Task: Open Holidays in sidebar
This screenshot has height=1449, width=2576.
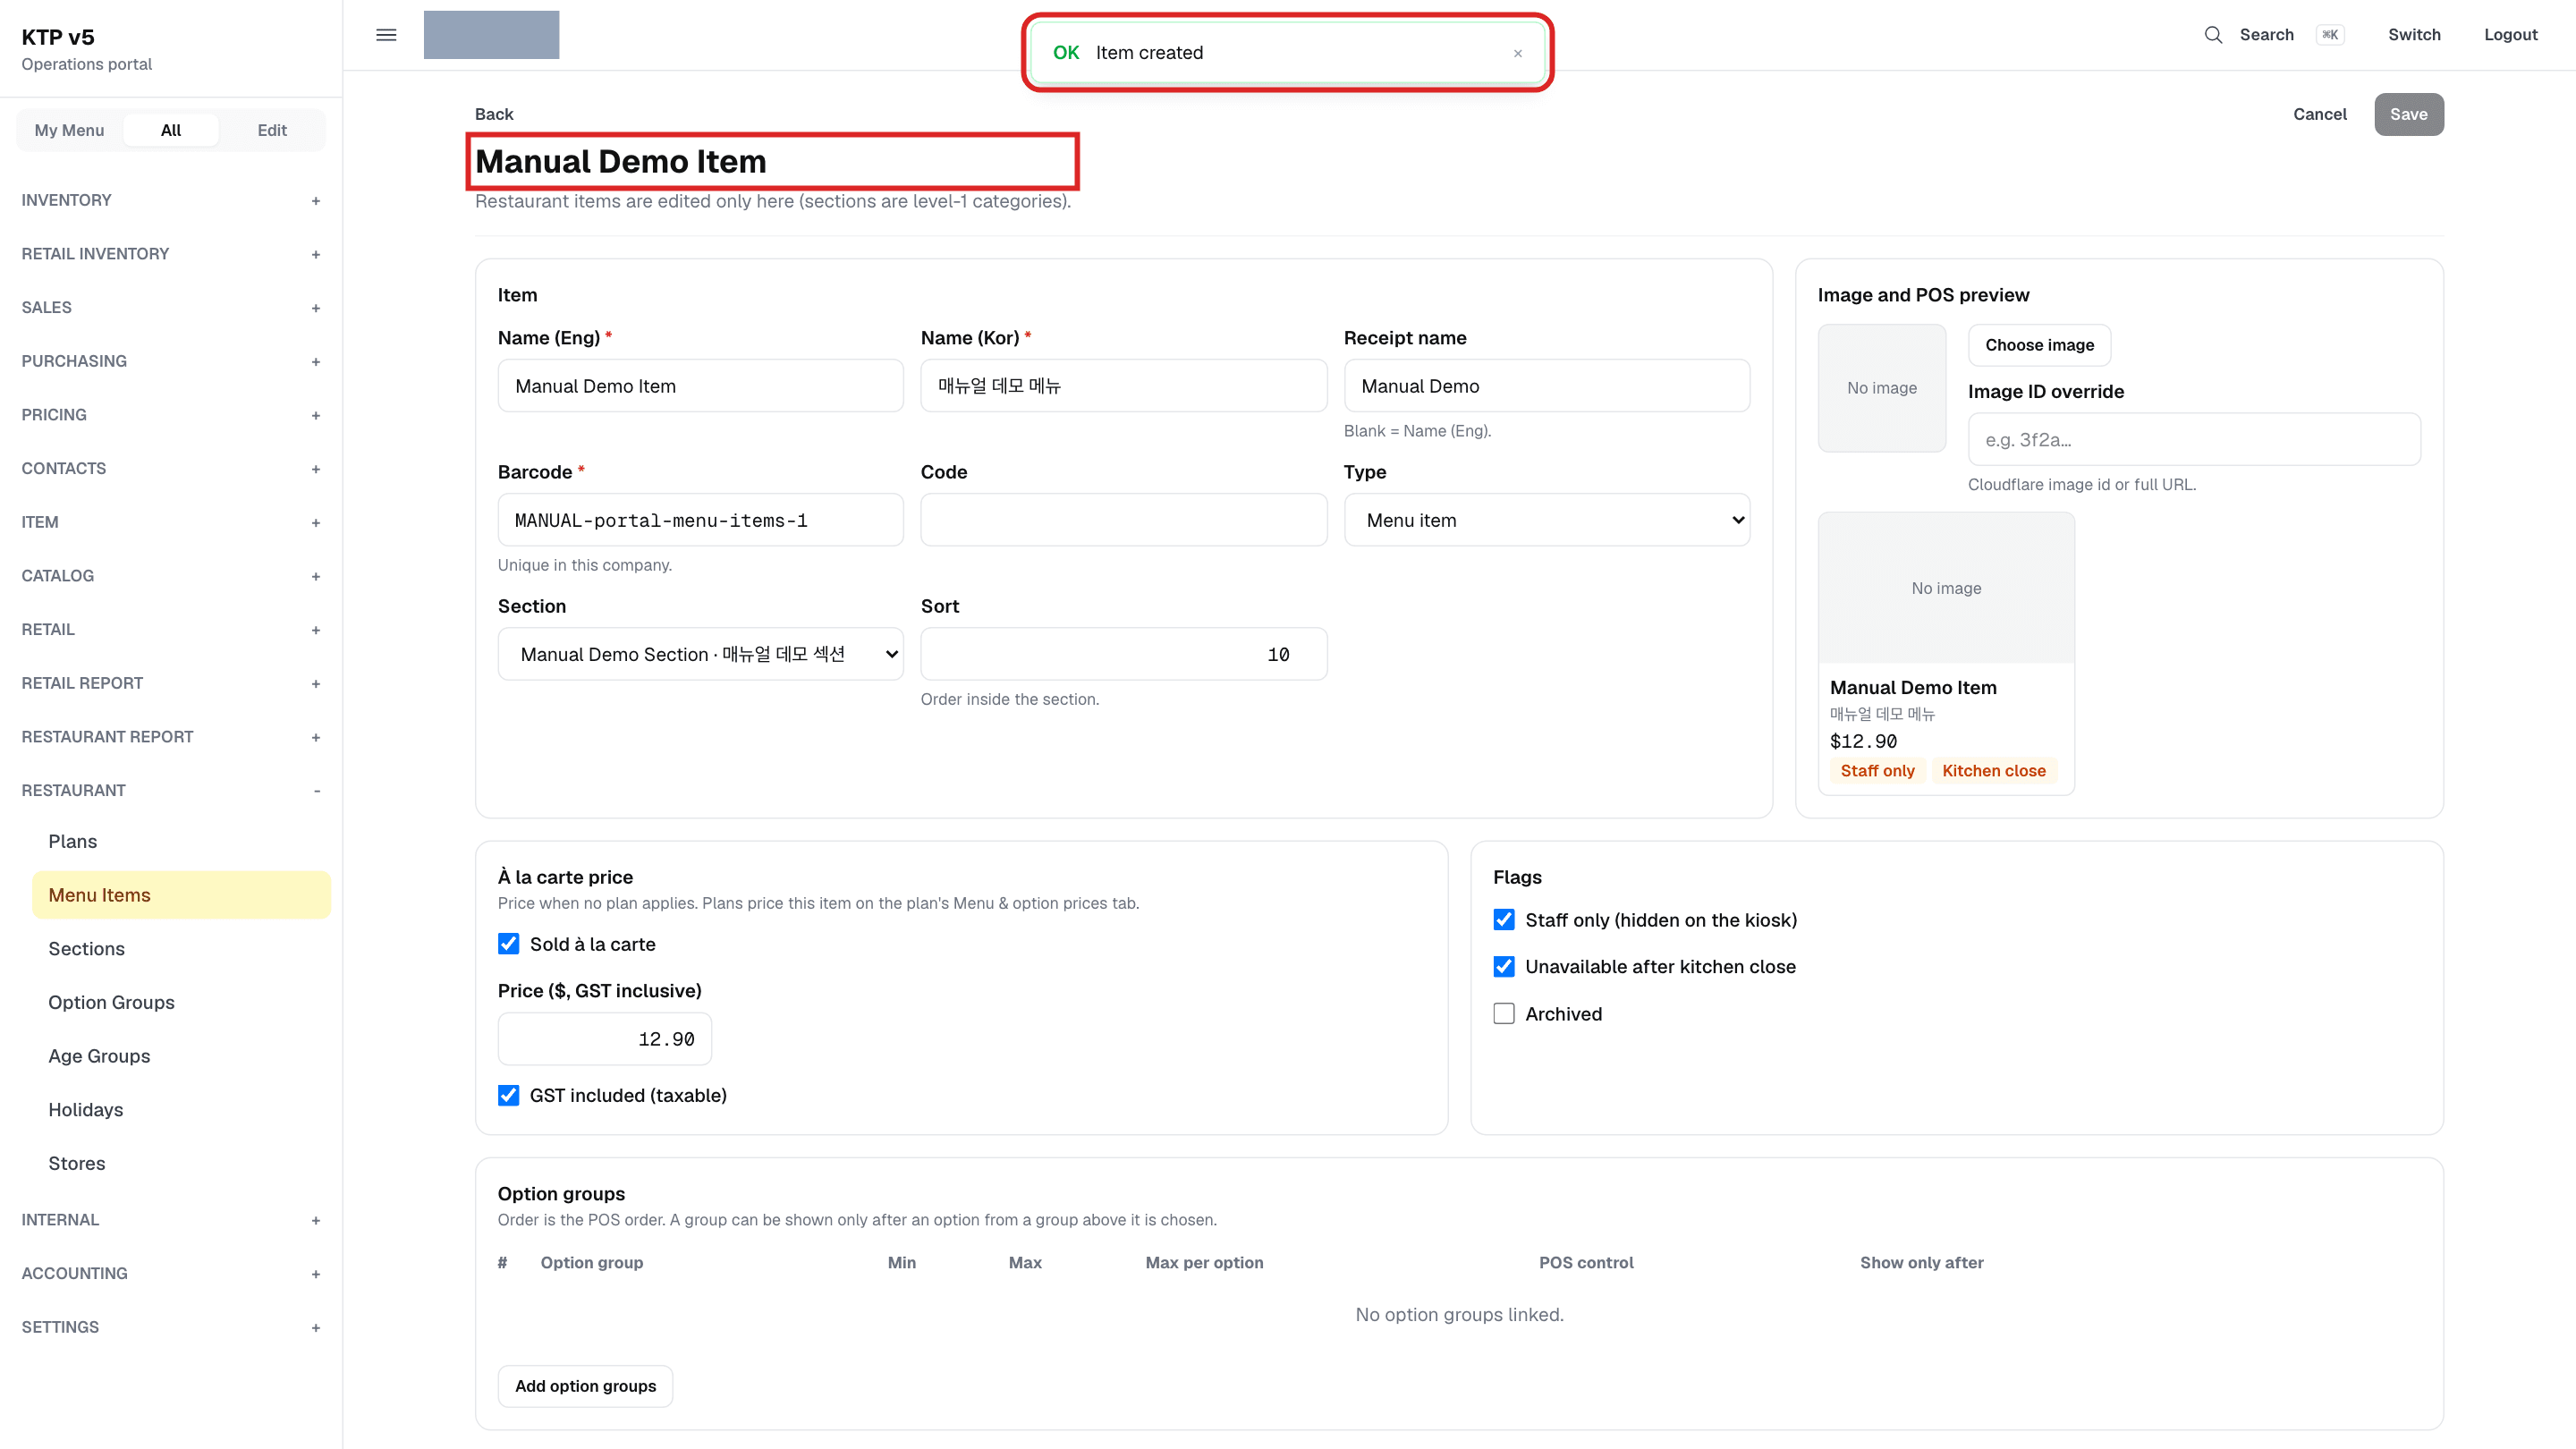Action: [x=181, y=1109]
